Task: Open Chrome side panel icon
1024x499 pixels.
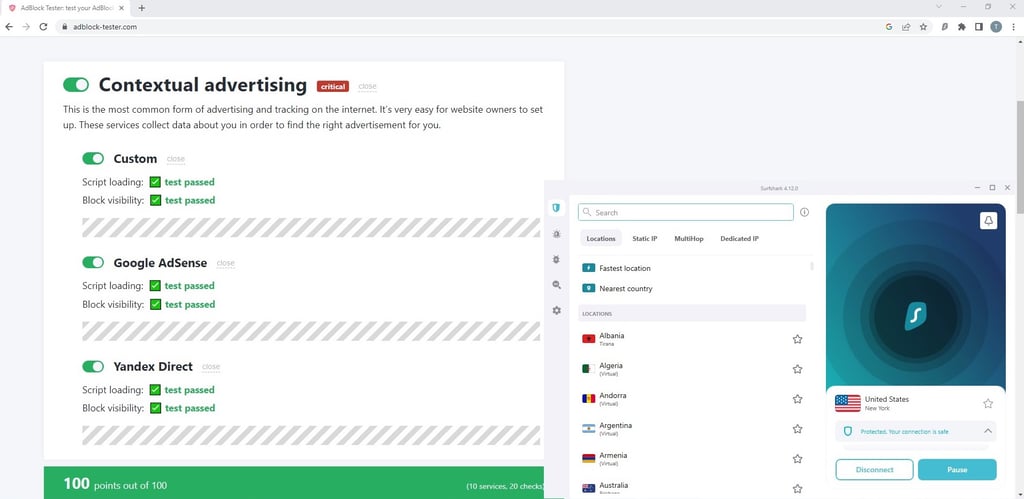Action: point(978,27)
